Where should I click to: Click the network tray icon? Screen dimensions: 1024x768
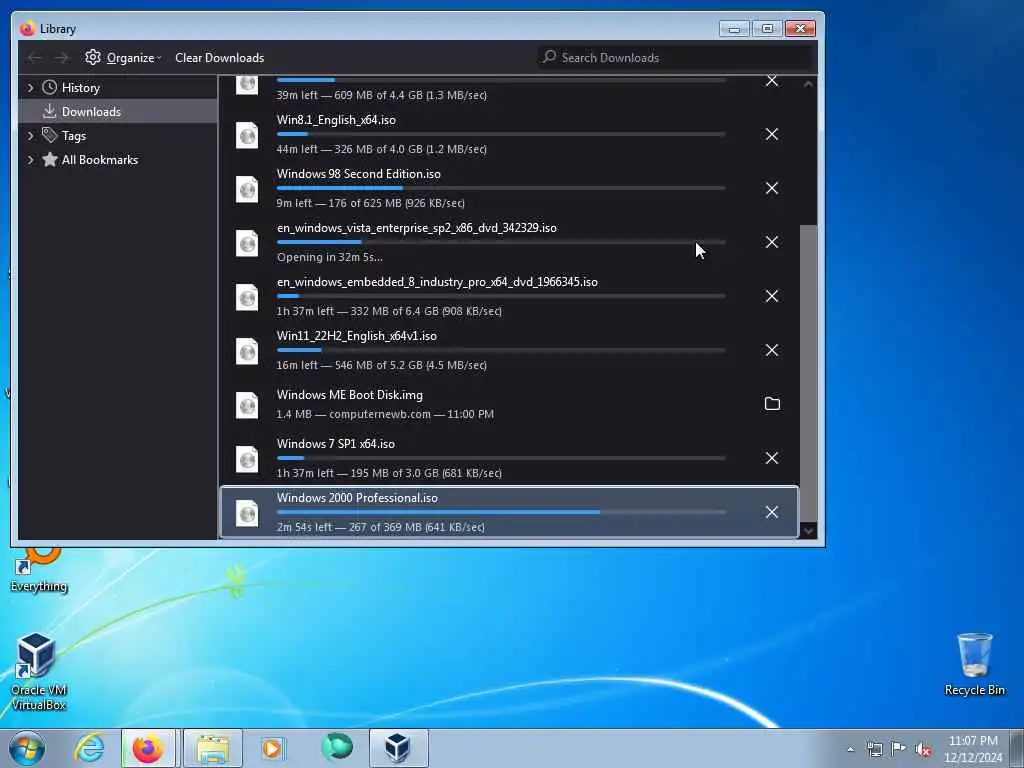click(x=874, y=750)
